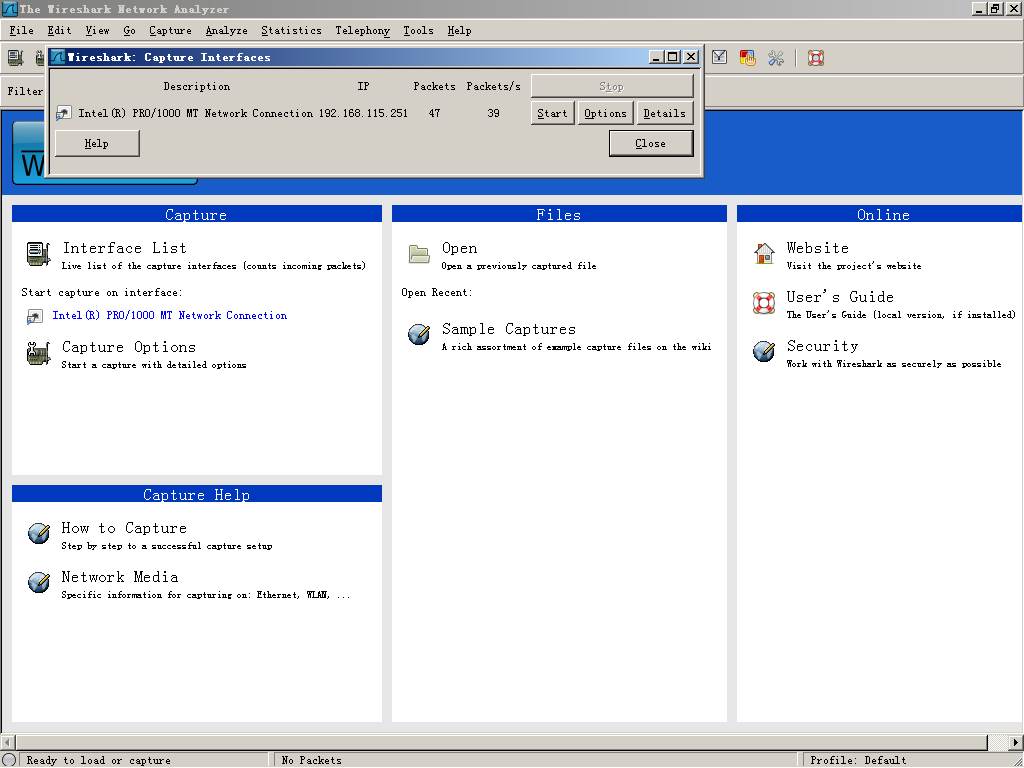Click Ready to load or capture text

pos(99,761)
